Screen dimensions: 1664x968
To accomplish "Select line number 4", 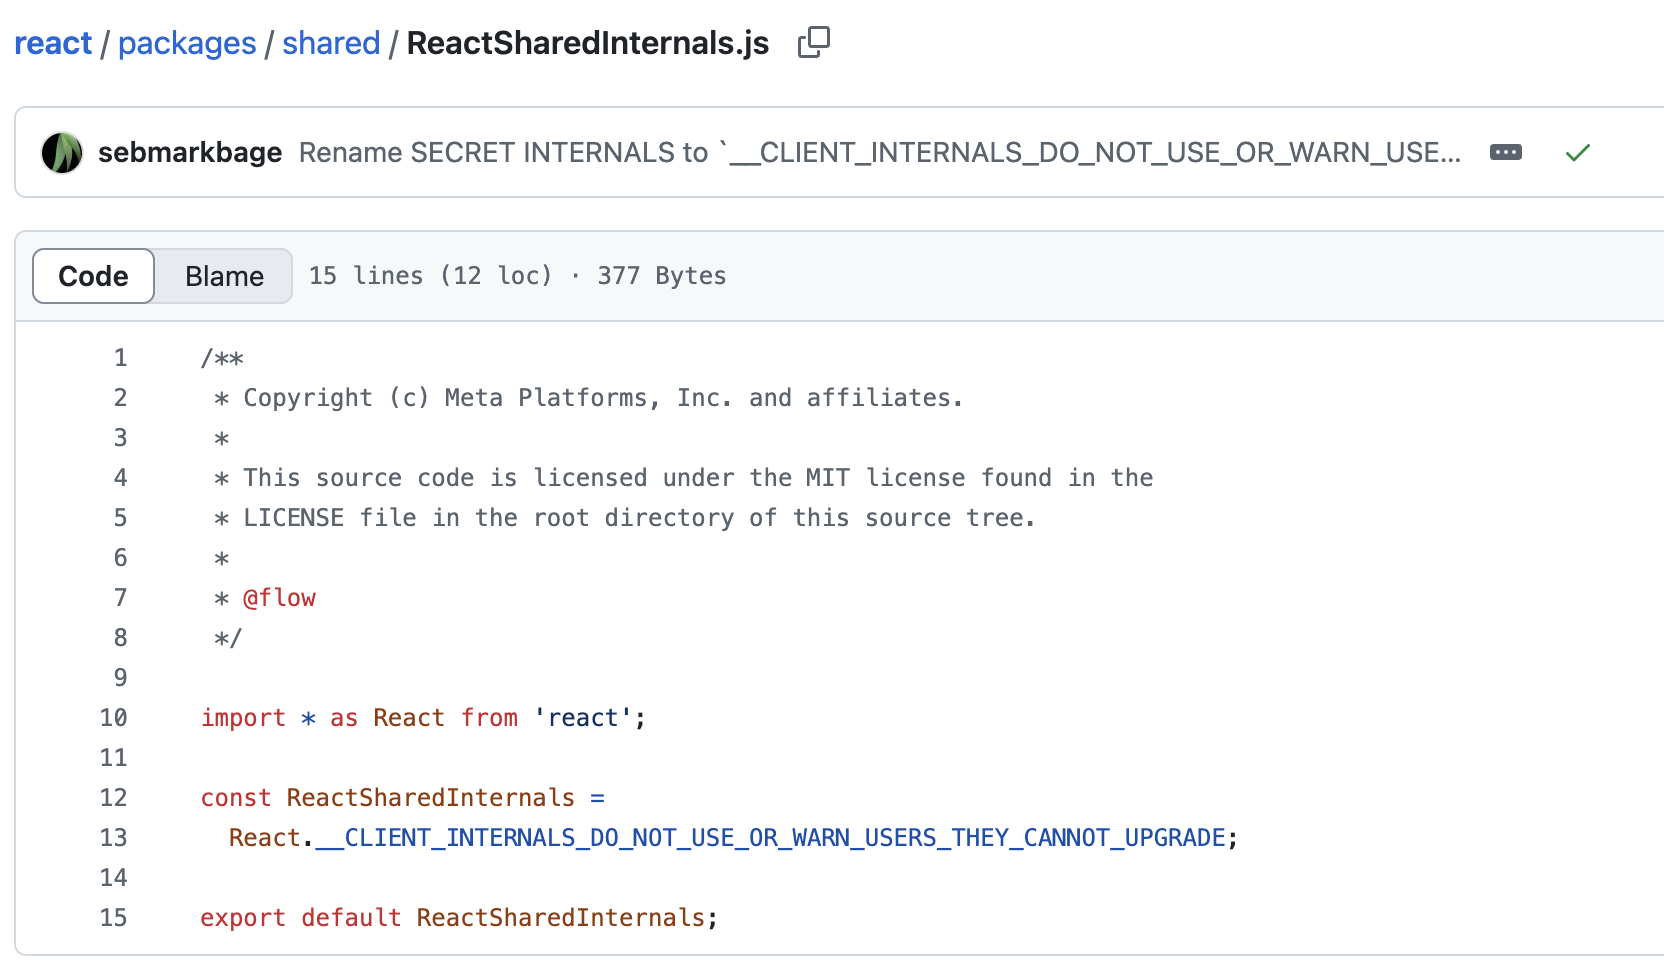I will click(120, 478).
